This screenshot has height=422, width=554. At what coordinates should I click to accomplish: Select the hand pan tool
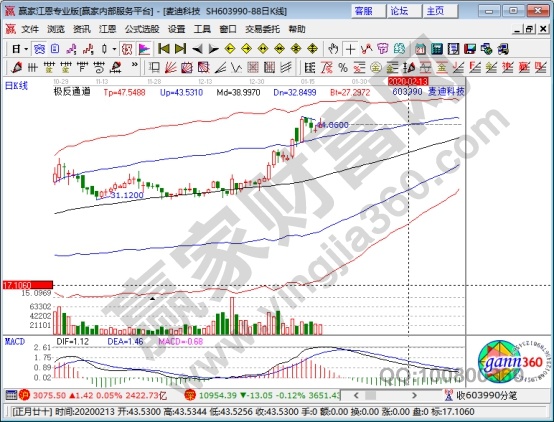point(333,49)
